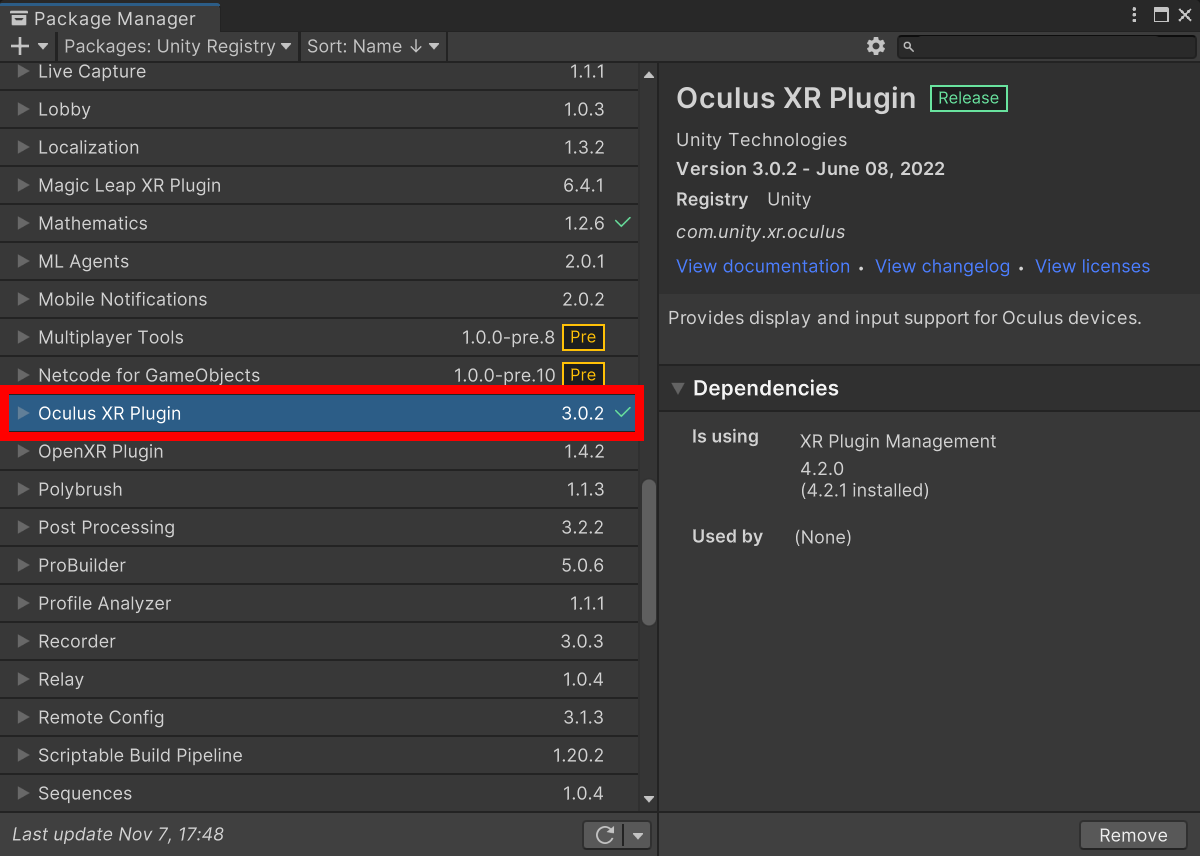Click the Last update Nov 7 status text
The width and height of the screenshot is (1200, 856).
118,834
